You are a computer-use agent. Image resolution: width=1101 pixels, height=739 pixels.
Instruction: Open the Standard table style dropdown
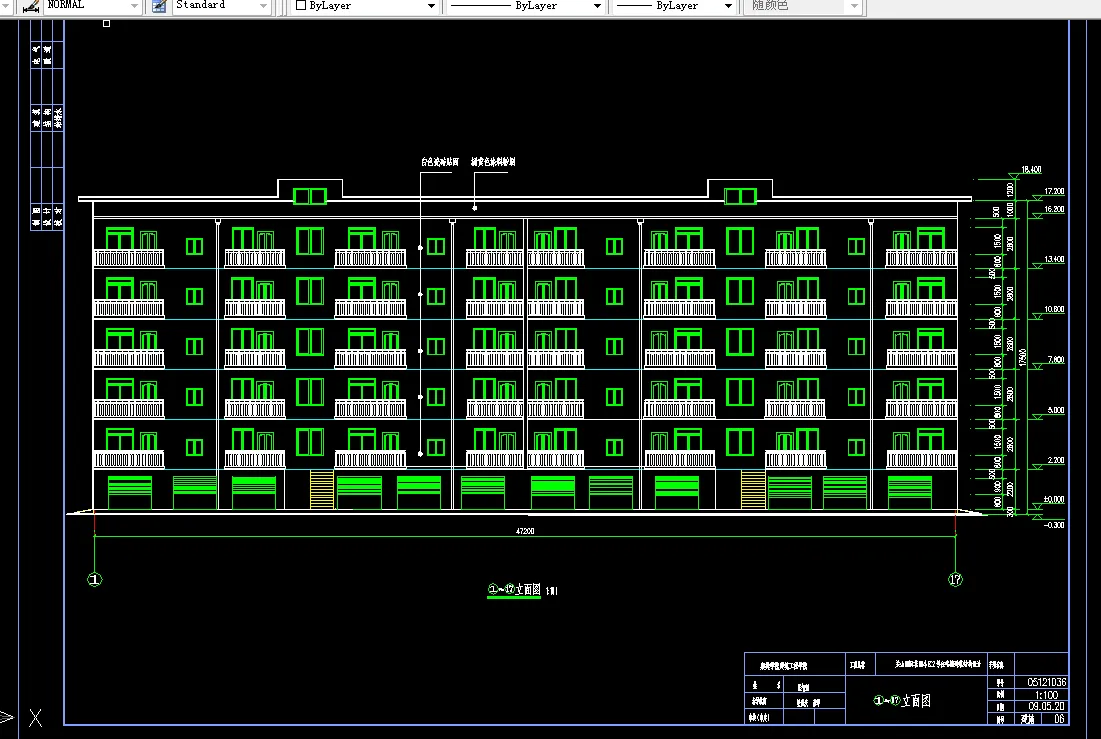263,6
